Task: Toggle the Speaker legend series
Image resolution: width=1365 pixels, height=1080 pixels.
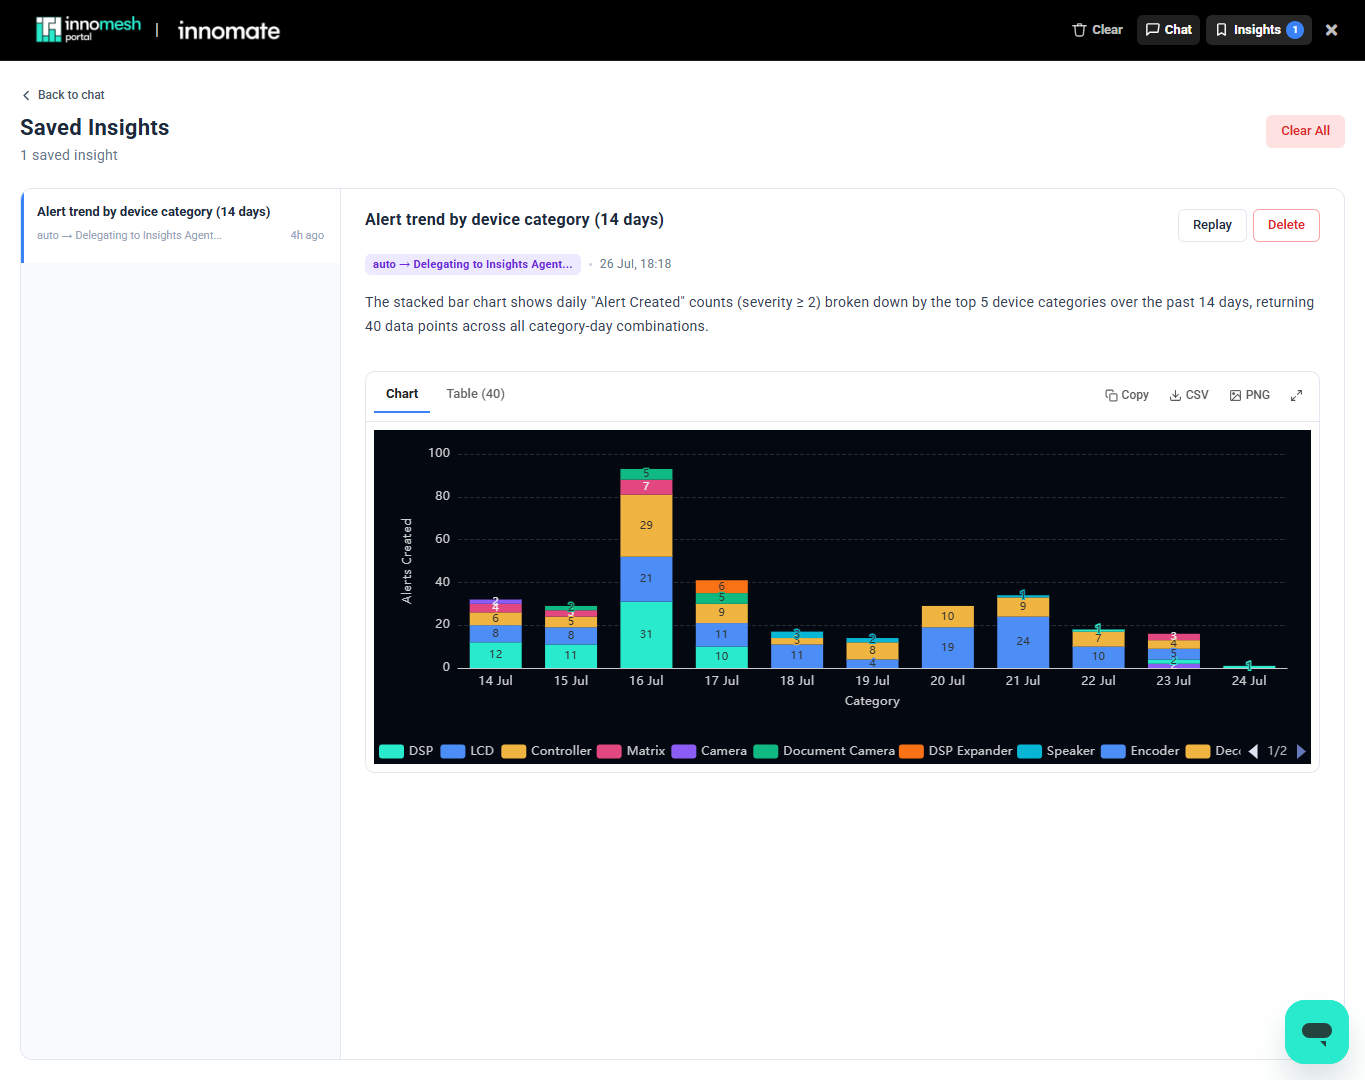Action: point(1056,751)
